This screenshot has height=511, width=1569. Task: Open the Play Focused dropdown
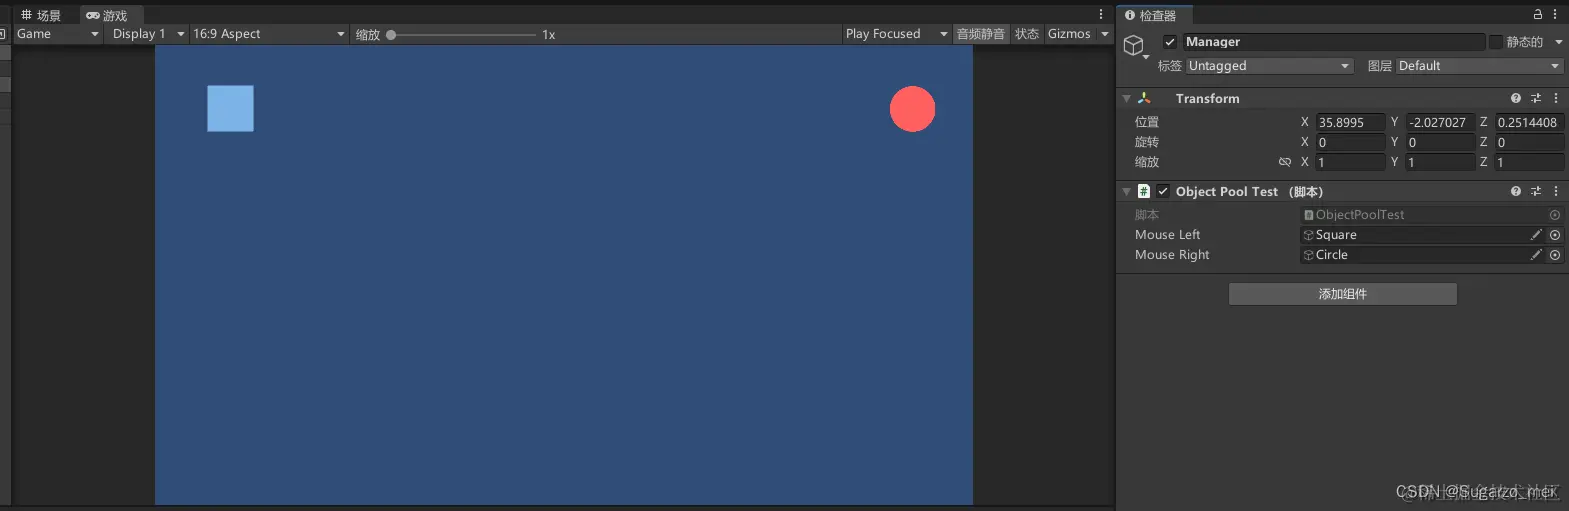(896, 34)
